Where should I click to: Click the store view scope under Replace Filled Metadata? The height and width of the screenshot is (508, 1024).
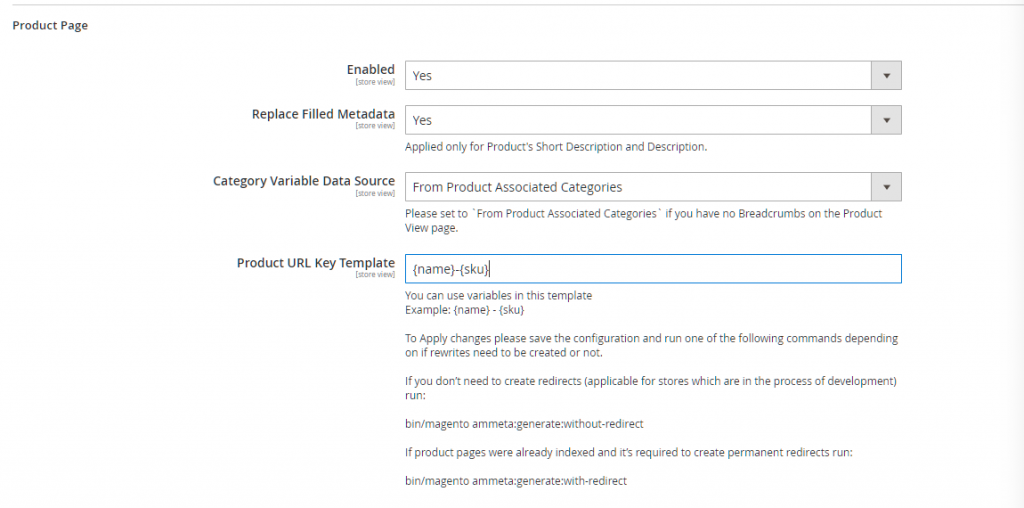coord(375,127)
